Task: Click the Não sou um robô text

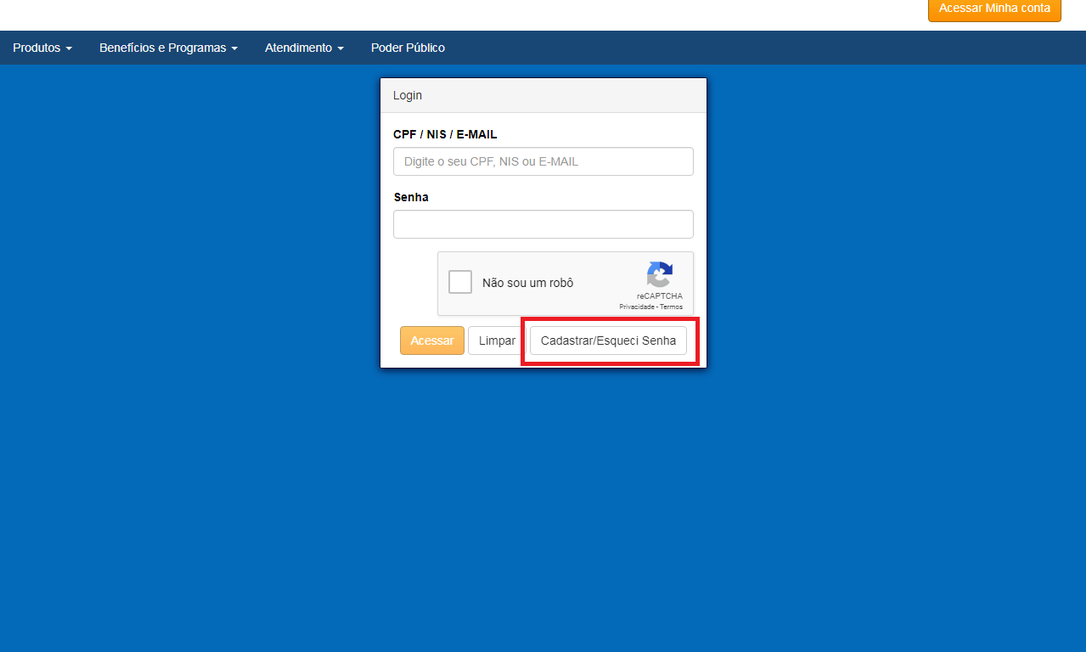Action: [x=527, y=283]
